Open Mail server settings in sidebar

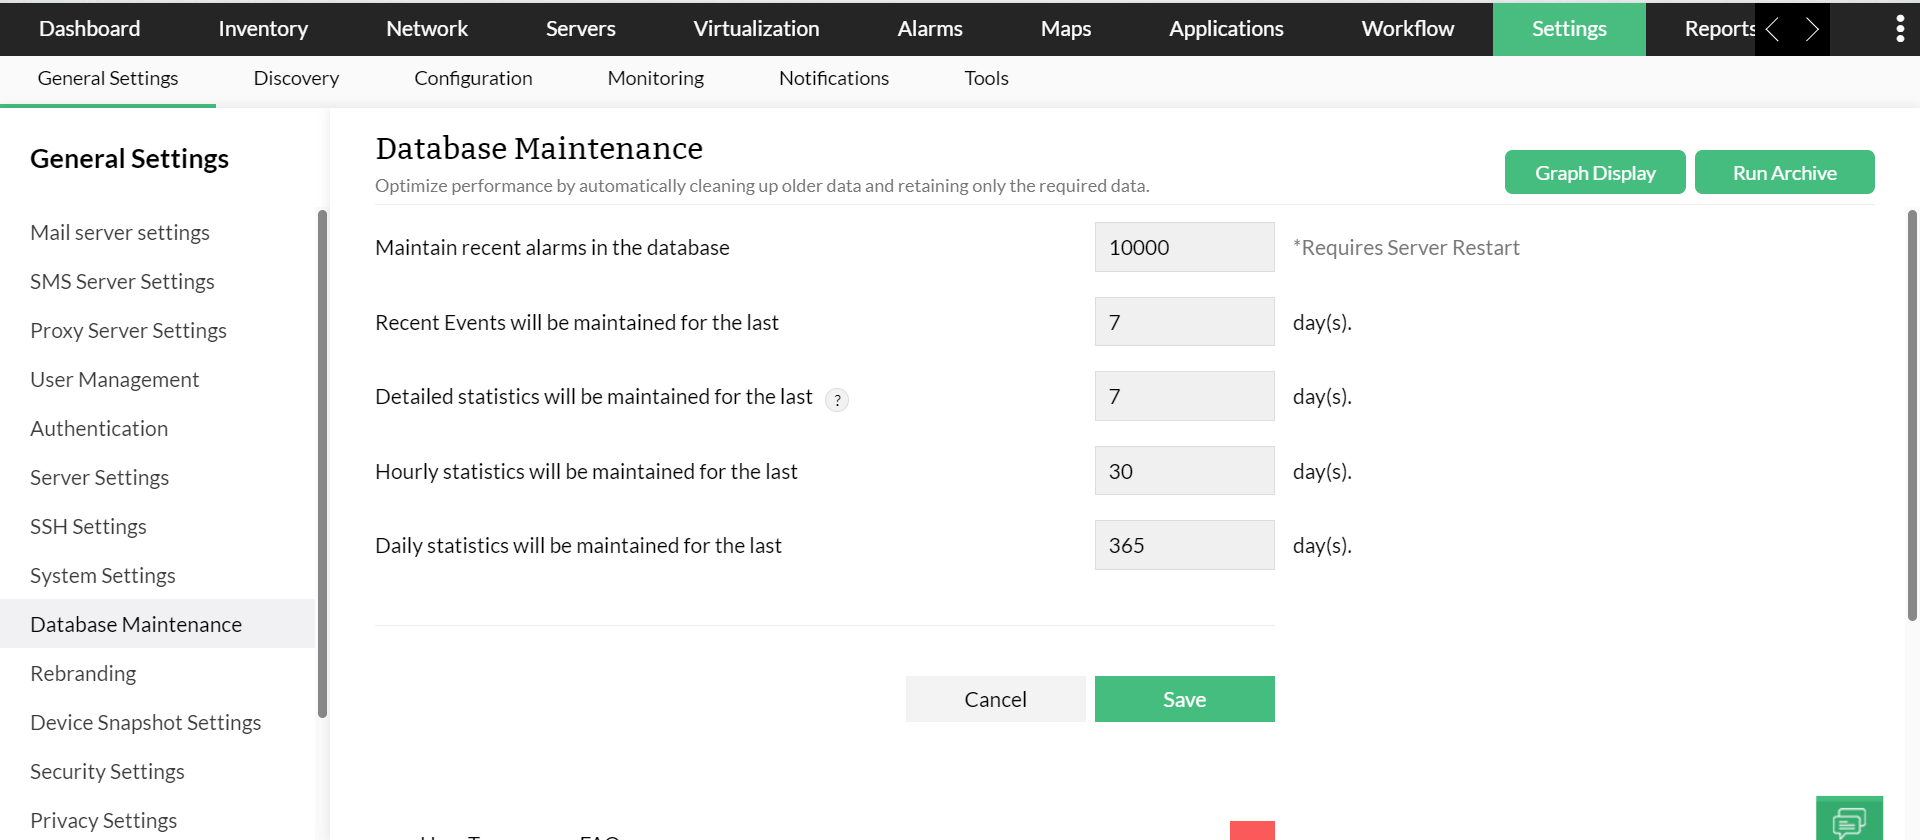pyautogui.click(x=120, y=232)
